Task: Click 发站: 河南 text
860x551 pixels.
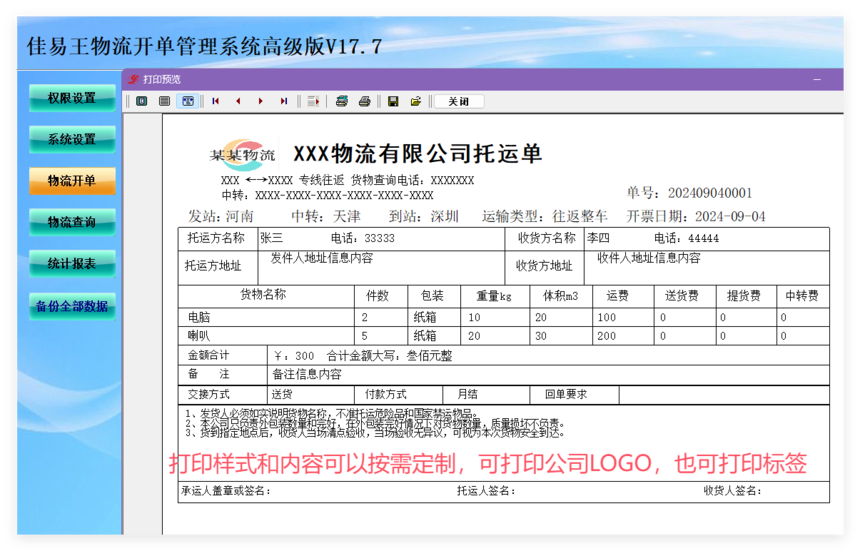Action: point(221,217)
